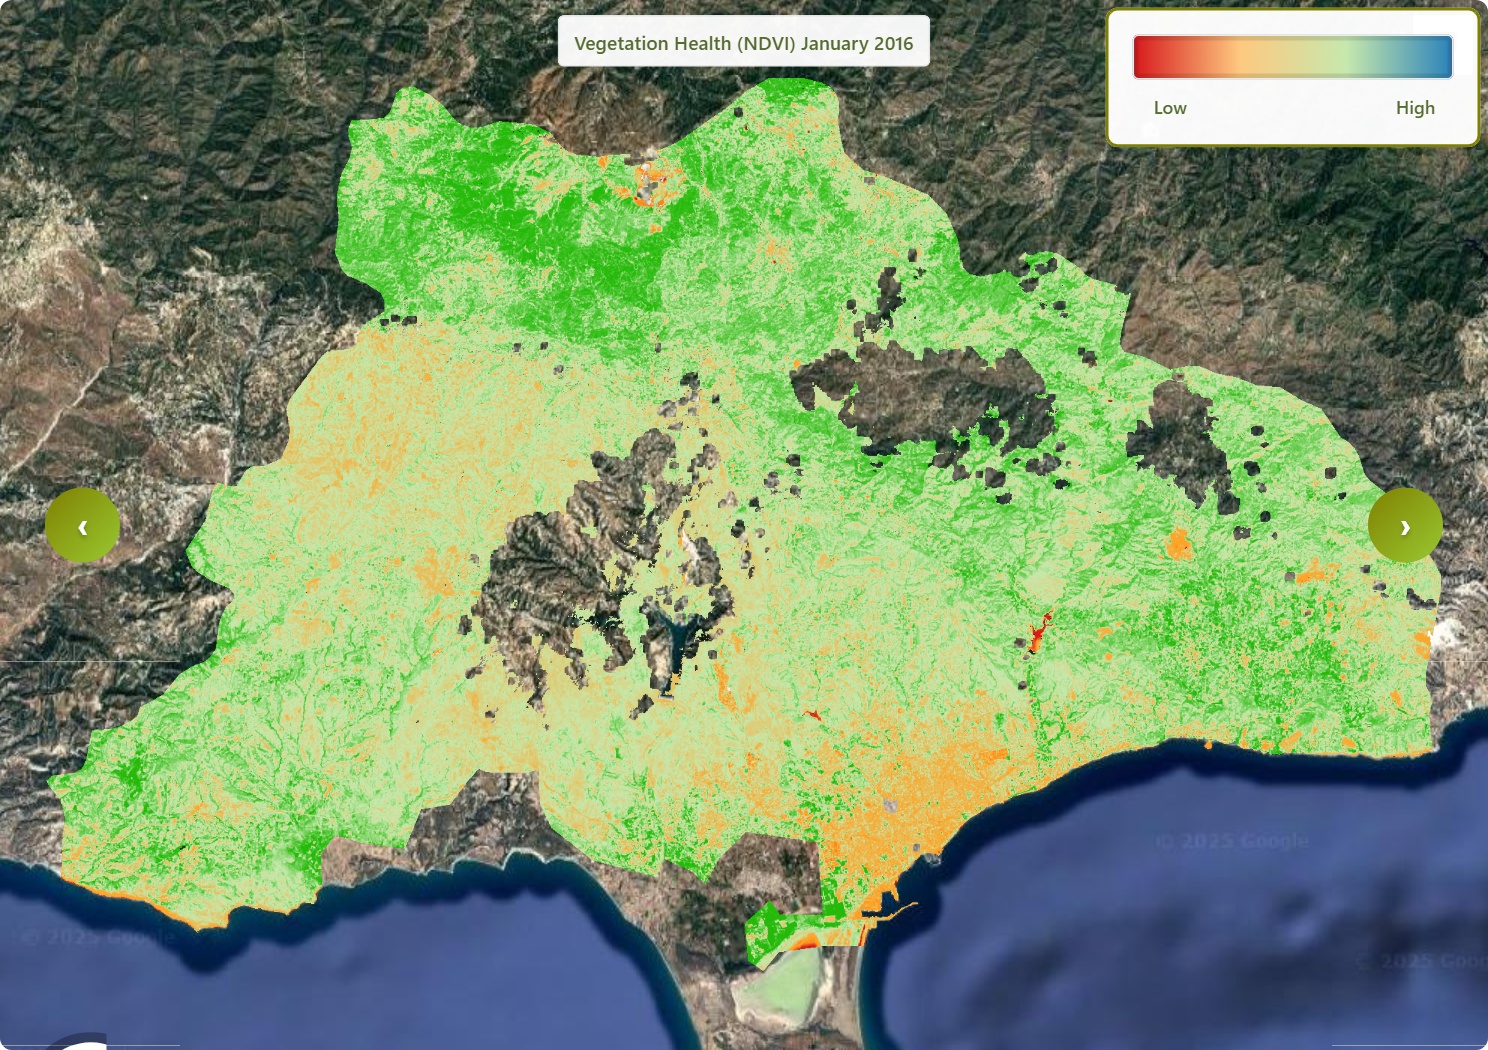Click the bright red low-NDVI patch on map
The width and height of the screenshot is (1488, 1050).
(x=1038, y=630)
